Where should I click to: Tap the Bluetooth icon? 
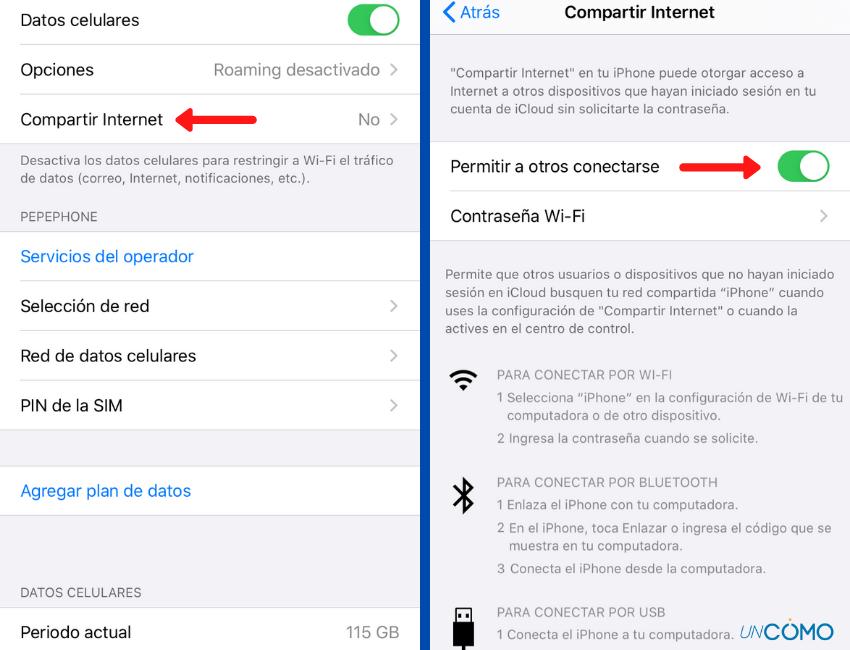coord(463,495)
